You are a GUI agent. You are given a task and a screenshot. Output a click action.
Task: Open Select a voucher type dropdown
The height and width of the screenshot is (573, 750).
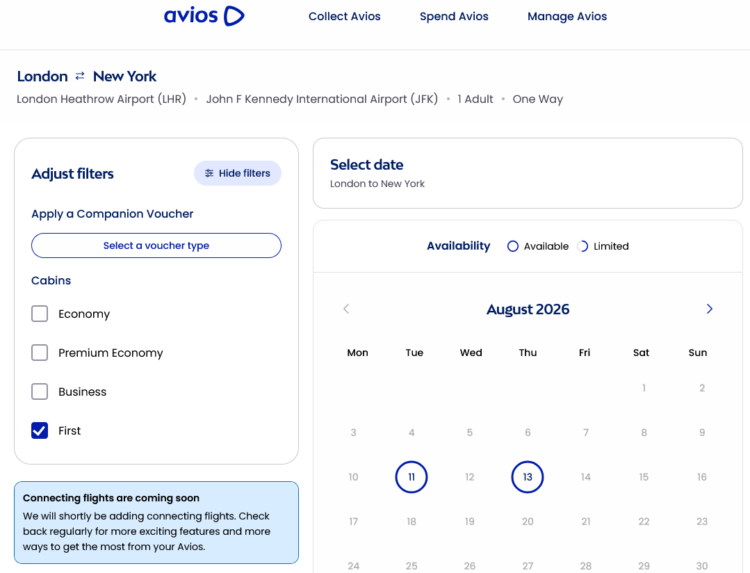[156, 245]
